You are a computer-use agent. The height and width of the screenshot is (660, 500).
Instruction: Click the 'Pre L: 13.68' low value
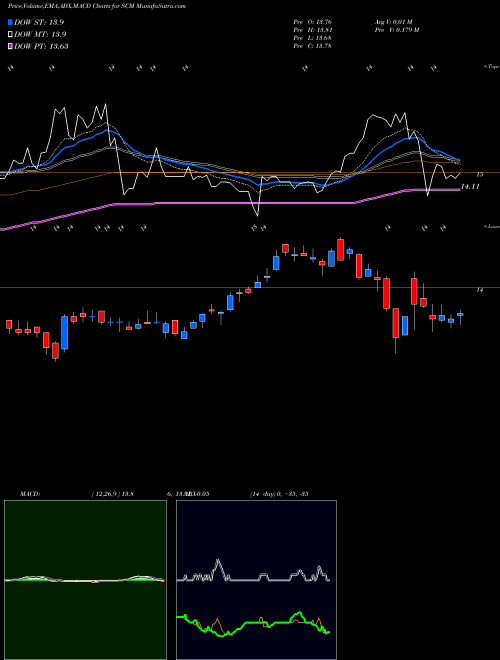[x=313, y=37]
